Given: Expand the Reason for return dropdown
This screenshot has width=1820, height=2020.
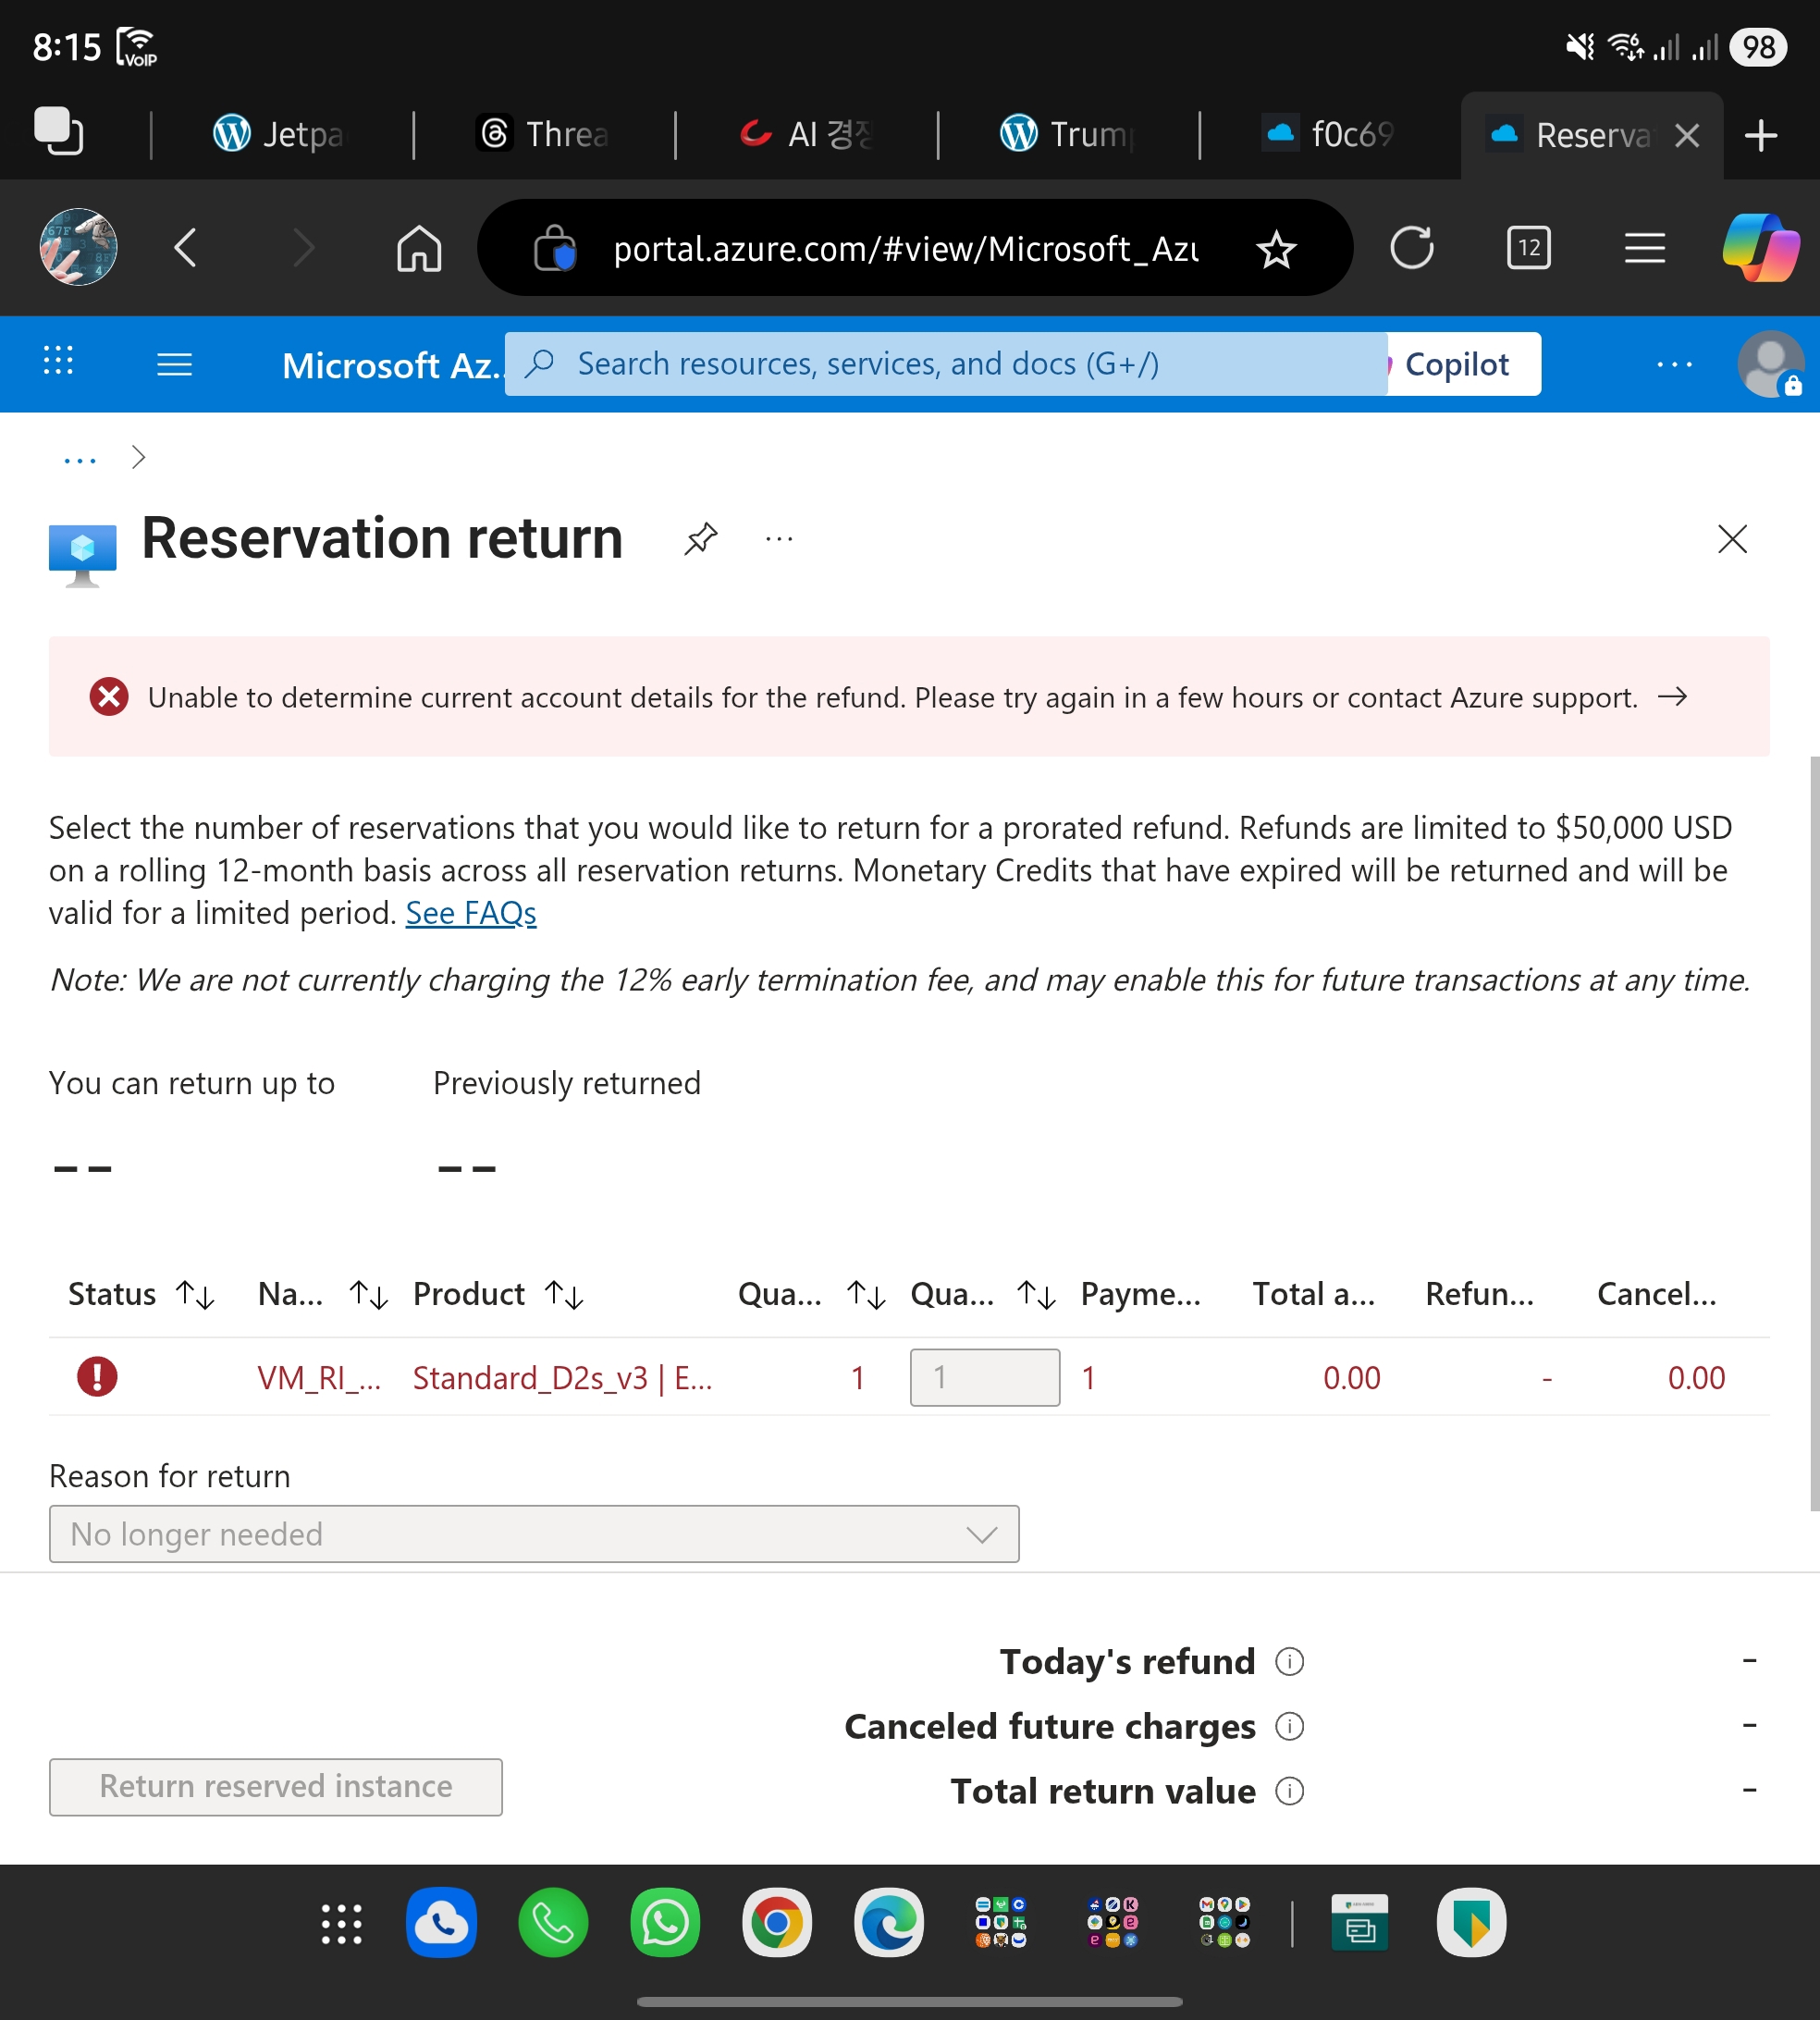Looking at the screenshot, I should [534, 1534].
